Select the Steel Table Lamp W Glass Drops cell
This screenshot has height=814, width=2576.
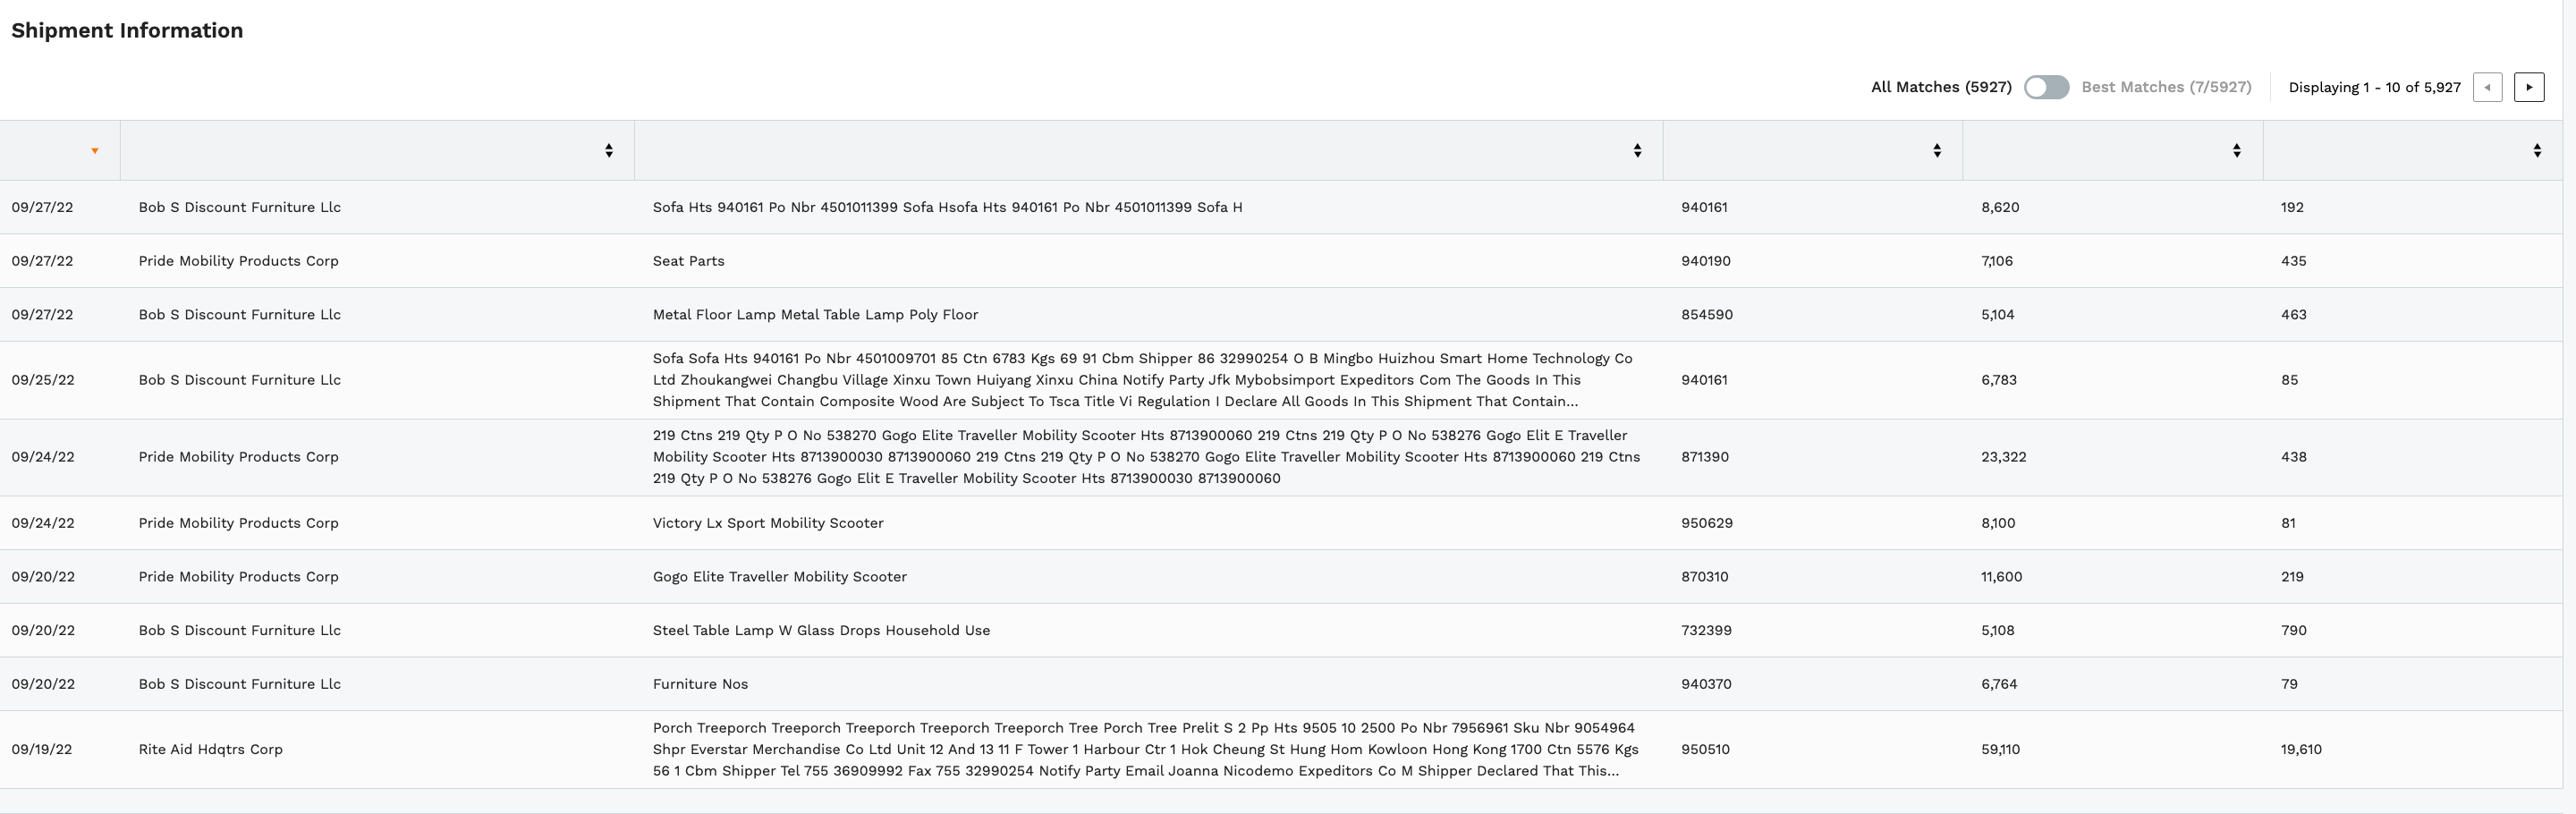click(821, 631)
